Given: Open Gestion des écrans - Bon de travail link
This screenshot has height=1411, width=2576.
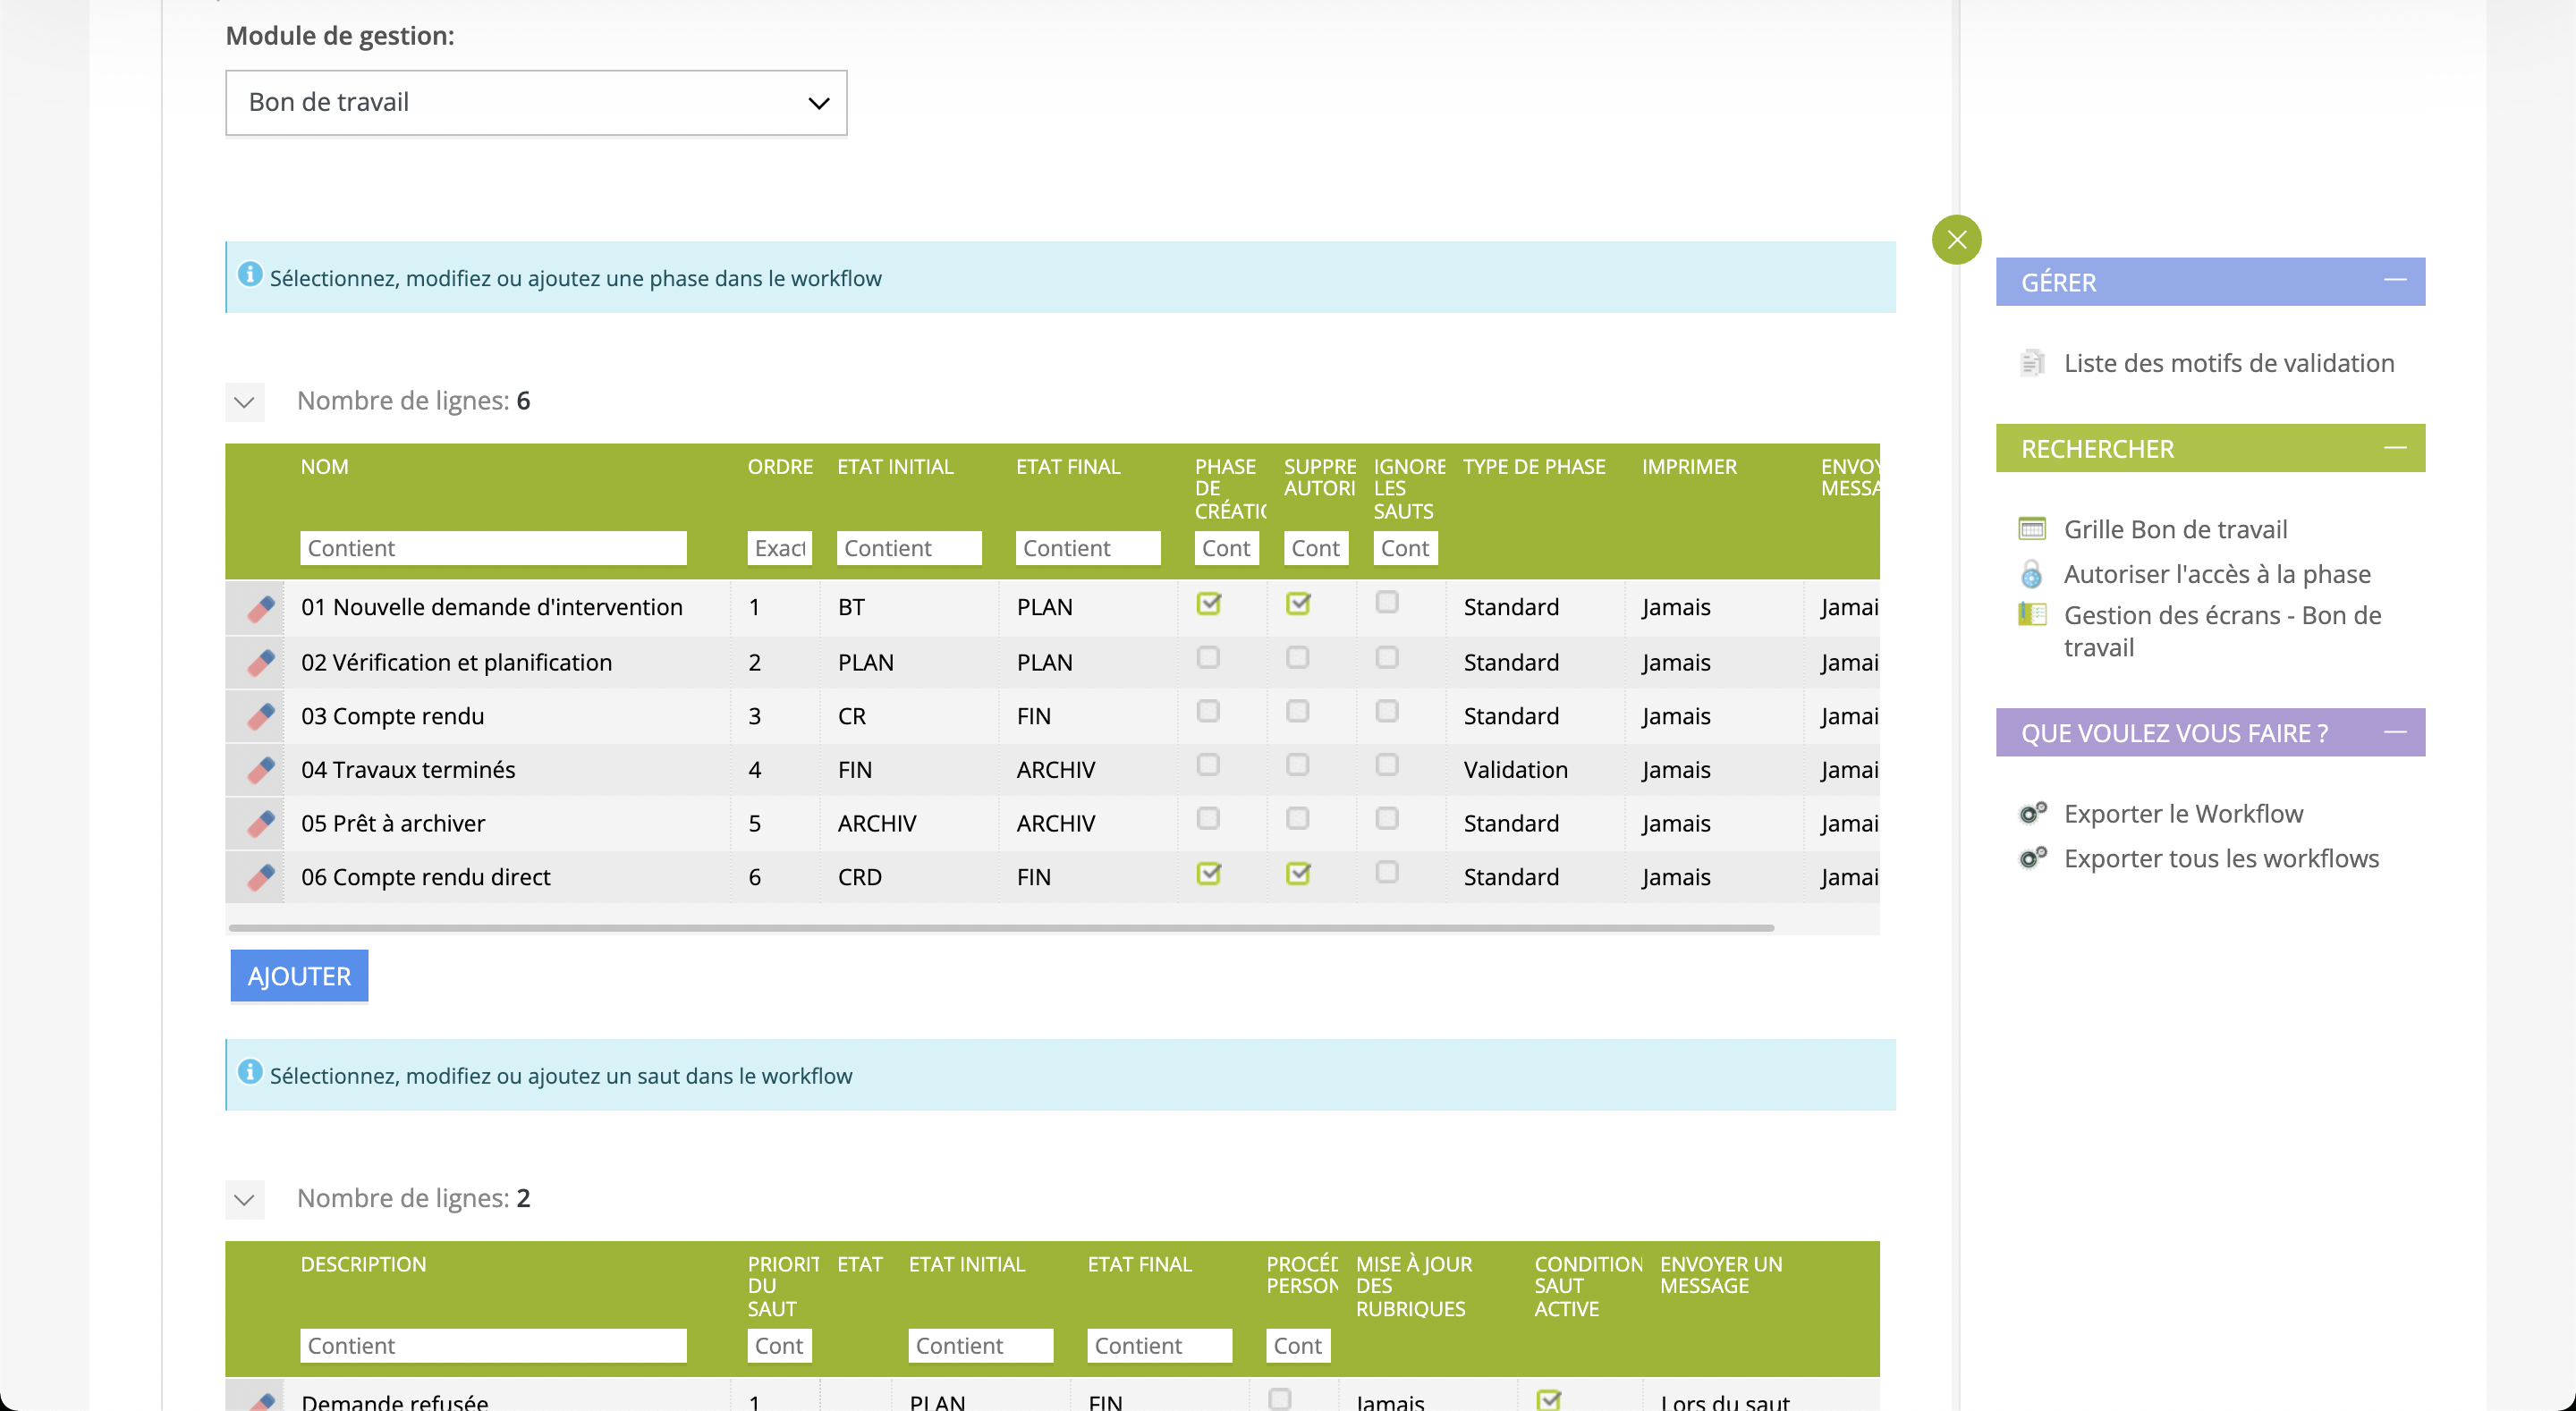Looking at the screenshot, I should coord(2222,631).
